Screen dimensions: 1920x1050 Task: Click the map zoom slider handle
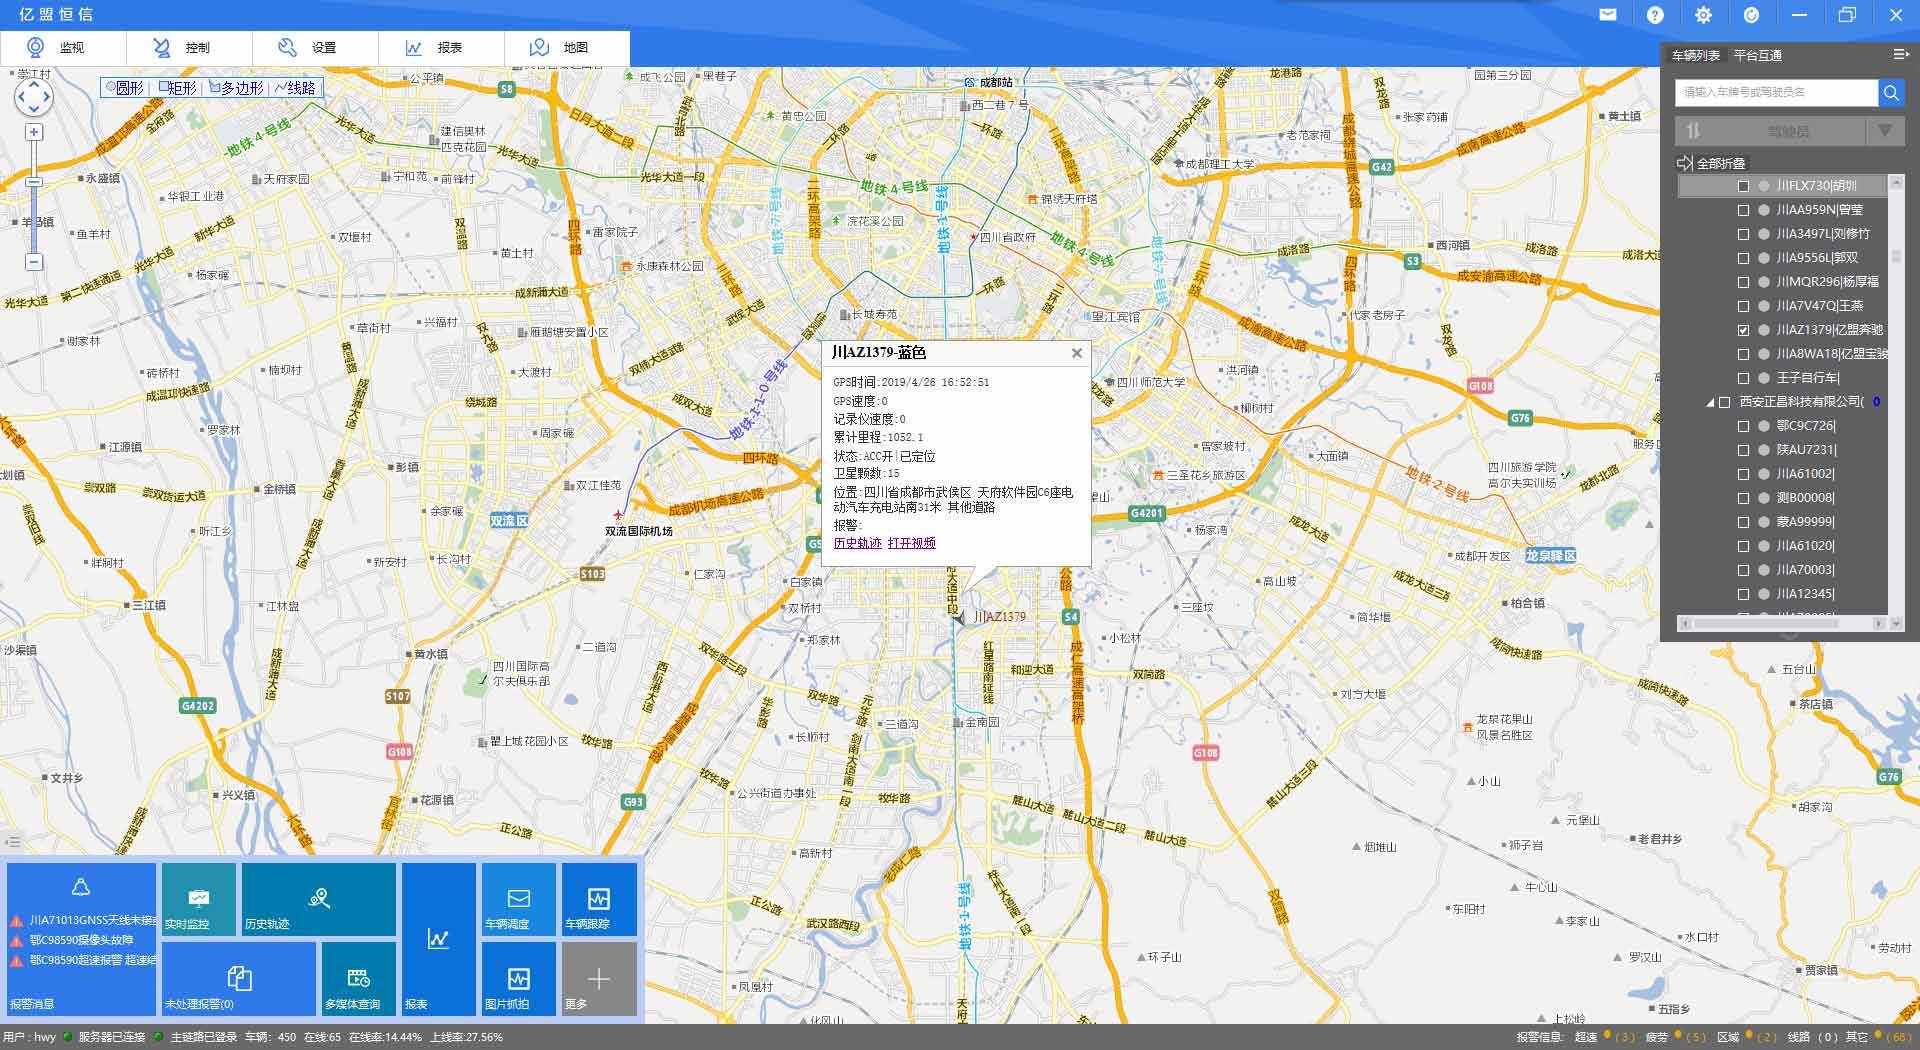point(34,182)
